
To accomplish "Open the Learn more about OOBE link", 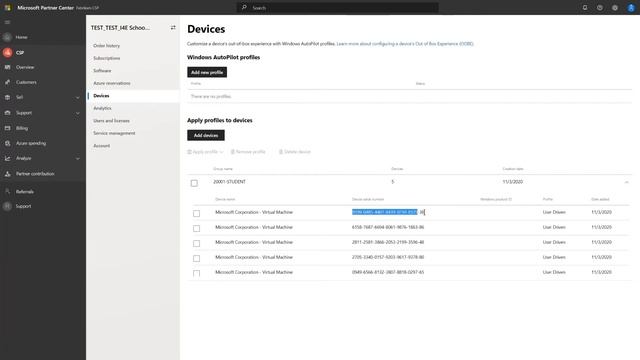I will click(x=405, y=44).
